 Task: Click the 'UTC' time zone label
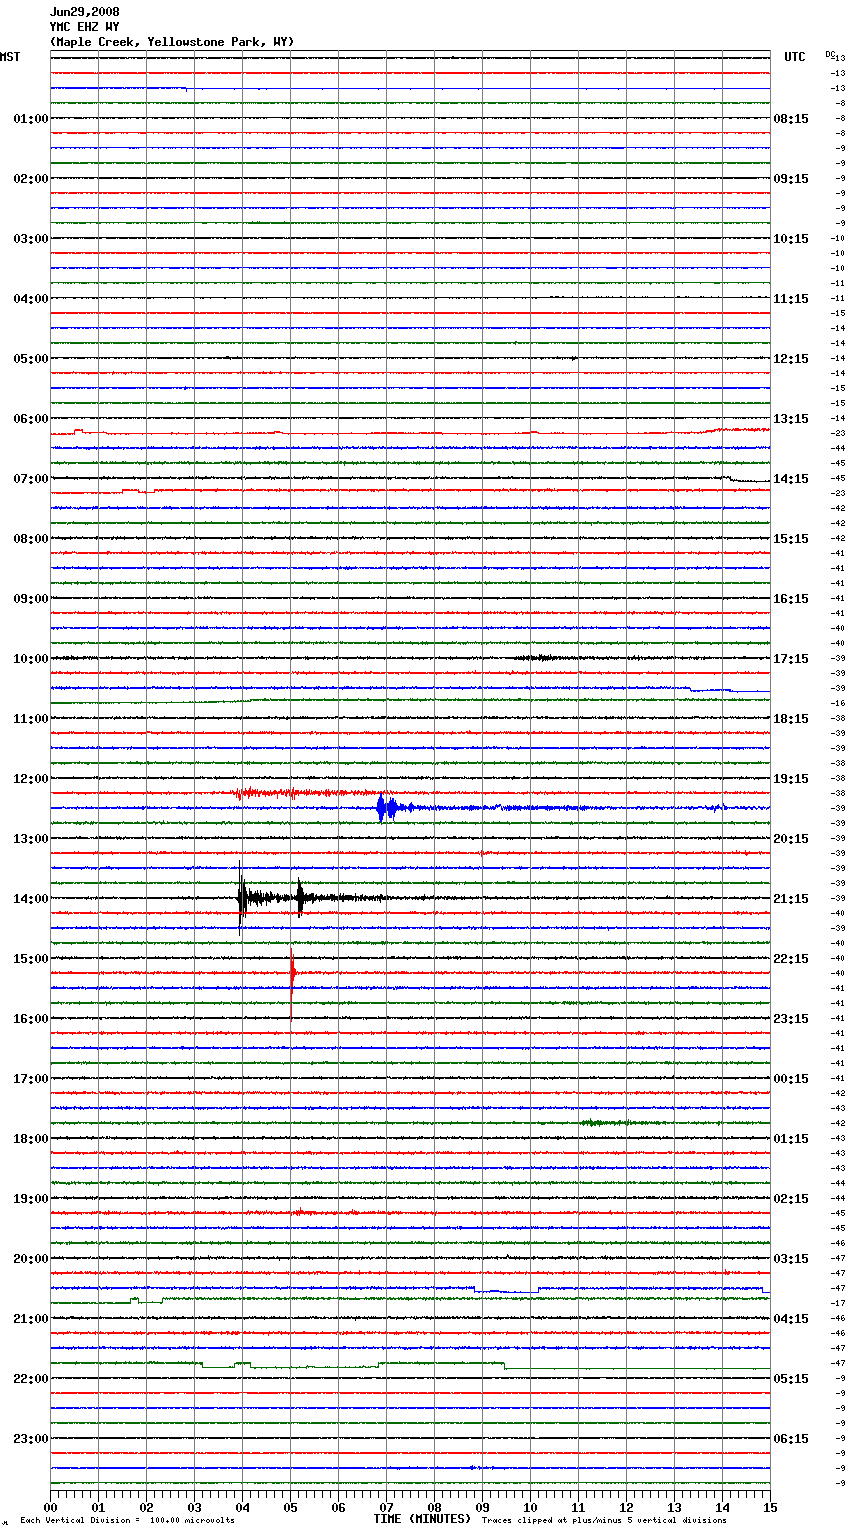(795, 57)
